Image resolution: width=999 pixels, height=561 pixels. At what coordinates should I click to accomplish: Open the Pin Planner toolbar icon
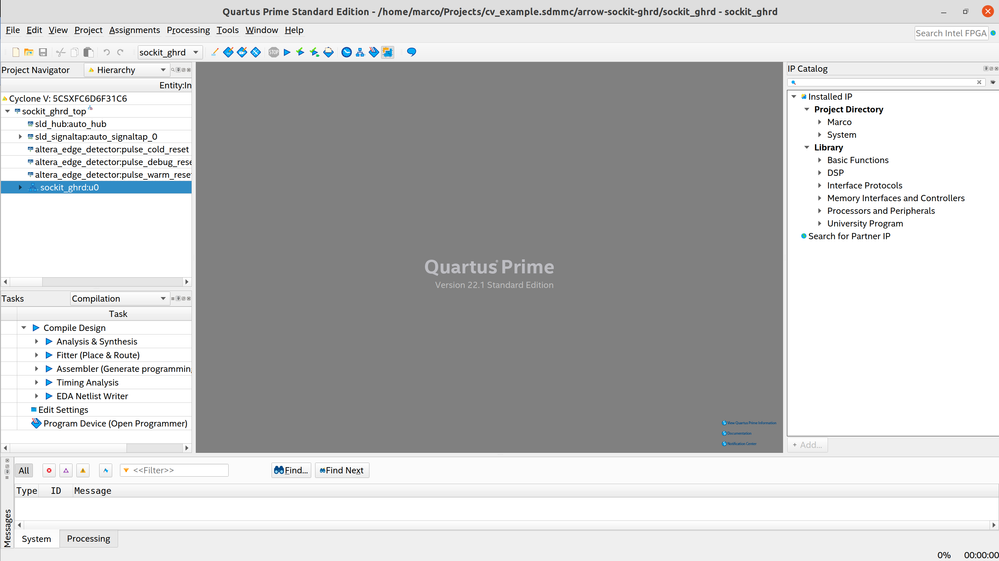click(x=242, y=52)
